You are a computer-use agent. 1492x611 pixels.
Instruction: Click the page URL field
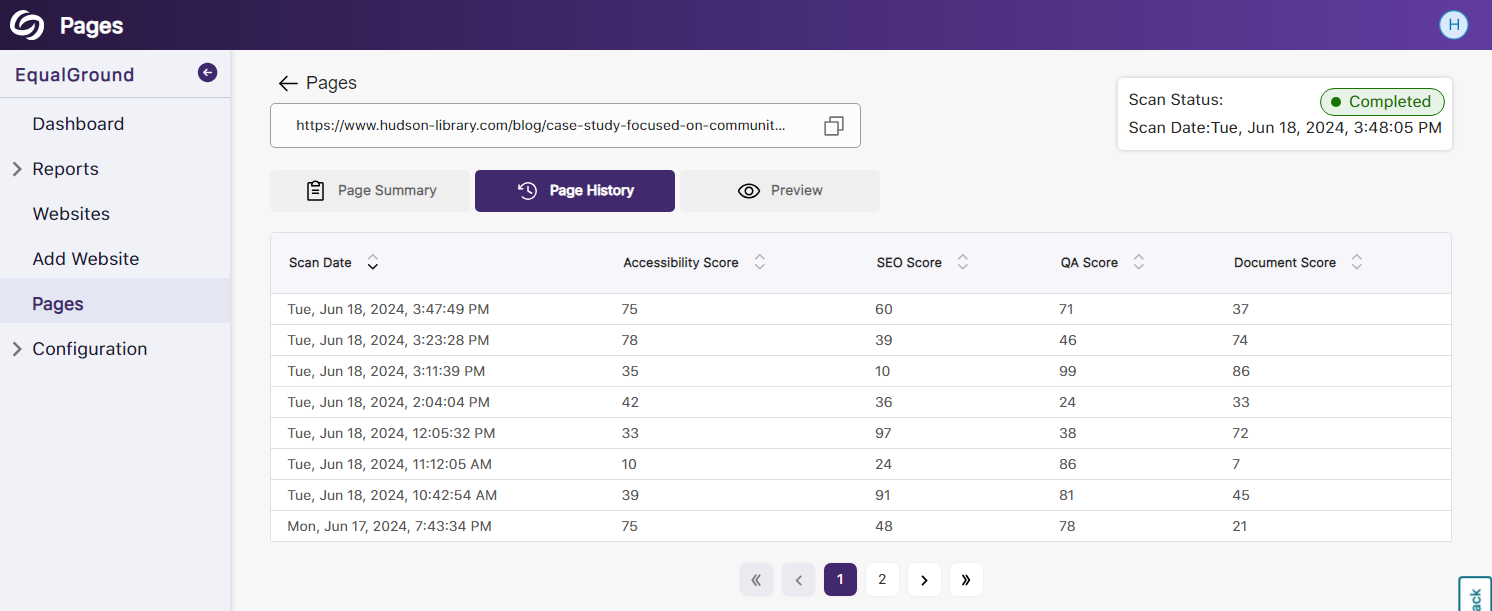pyautogui.click(x=540, y=126)
